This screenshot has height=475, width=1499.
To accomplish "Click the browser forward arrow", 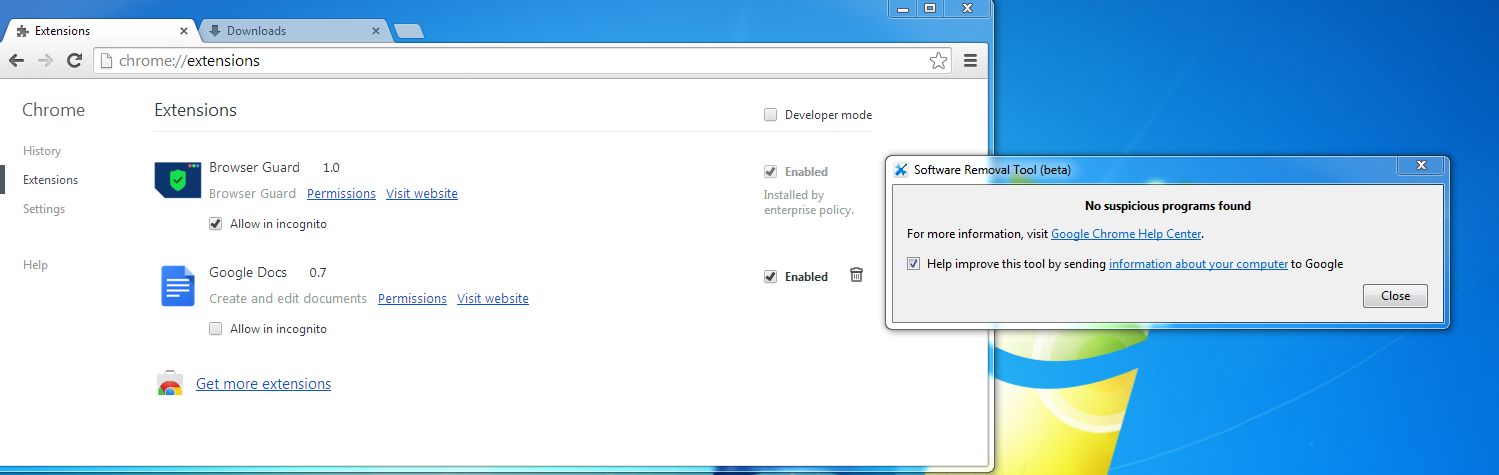I will click(x=45, y=61).
